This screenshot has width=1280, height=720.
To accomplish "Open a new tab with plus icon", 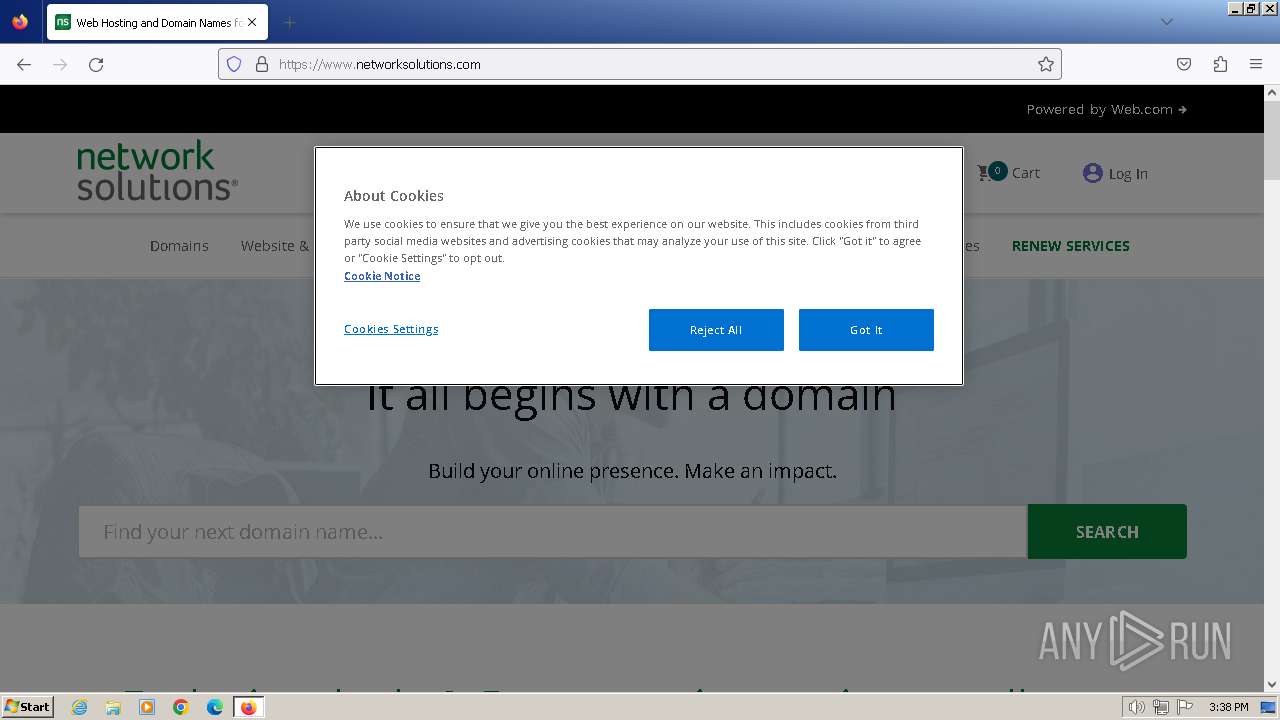I will pyautogui.click(x=289, y=22).
